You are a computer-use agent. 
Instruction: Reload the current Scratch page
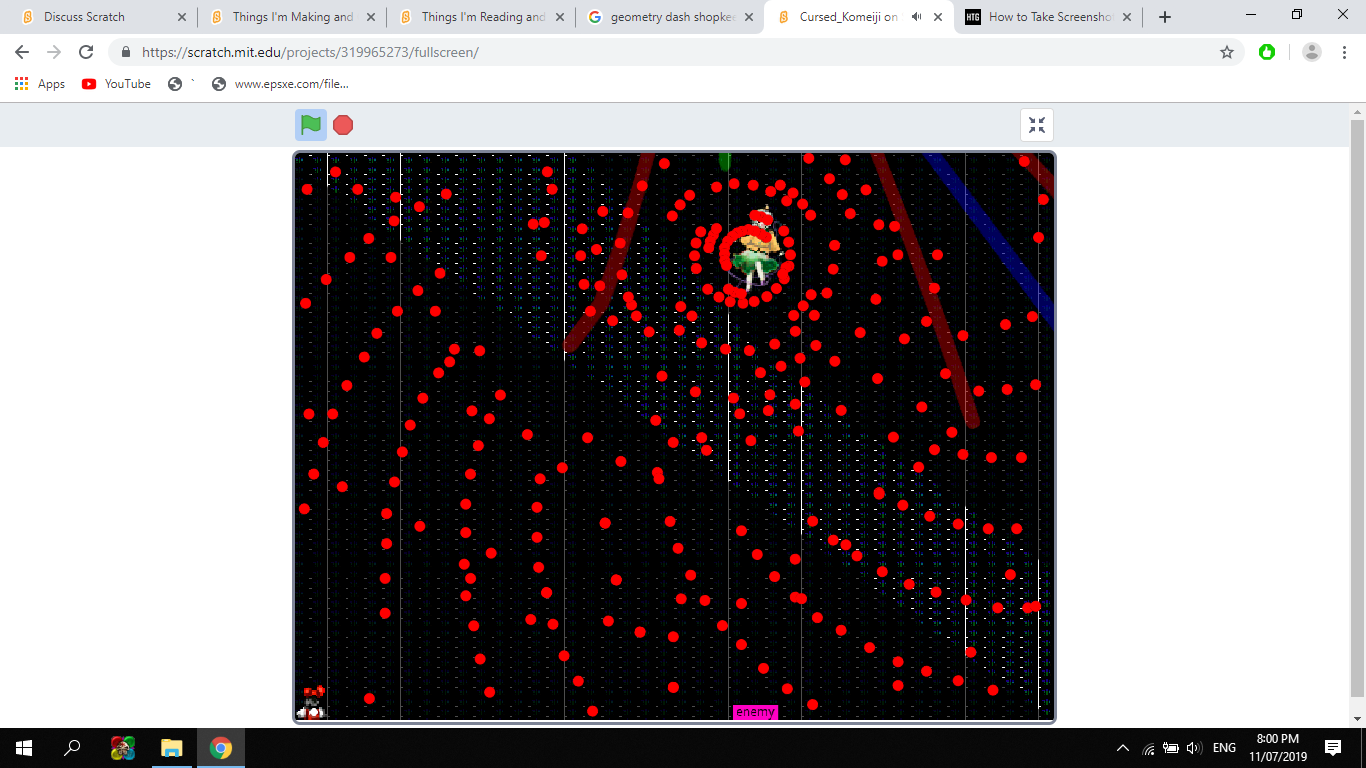tap(86, 52)
